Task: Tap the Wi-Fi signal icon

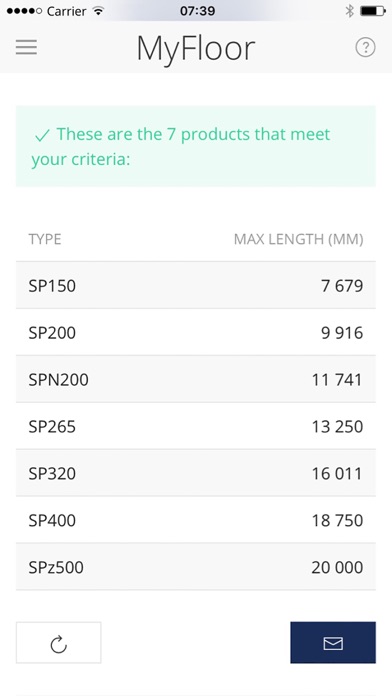Action: point(98,11)
